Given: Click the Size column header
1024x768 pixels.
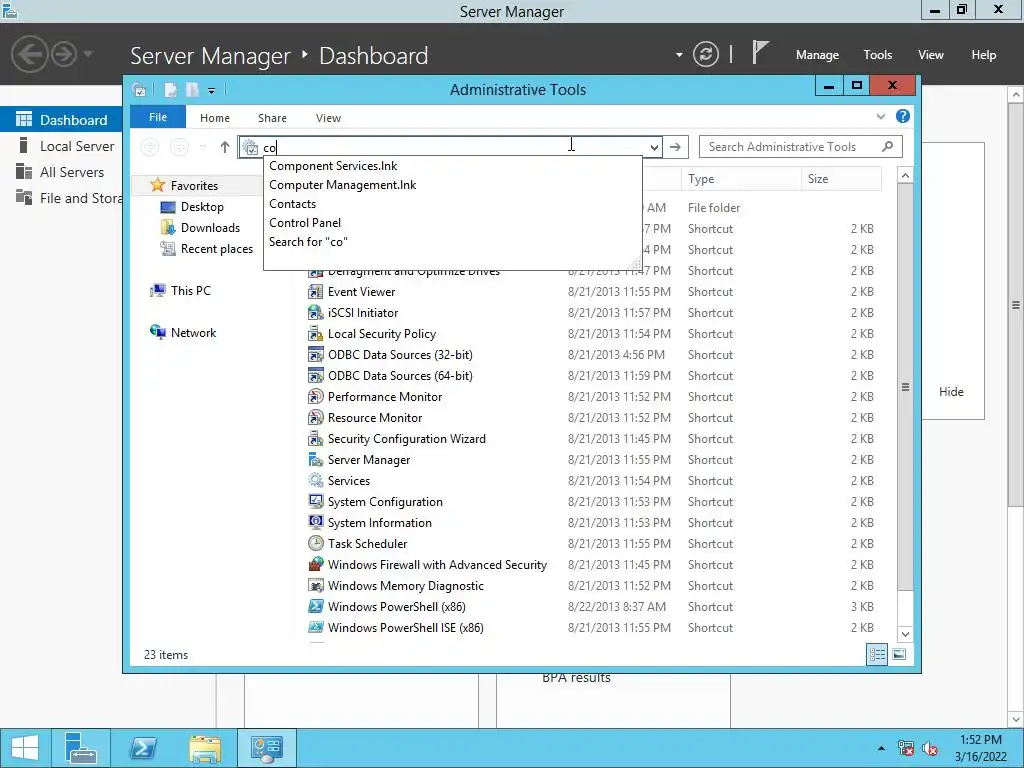Looking at the screenshot, I should (x=841, y=179).
